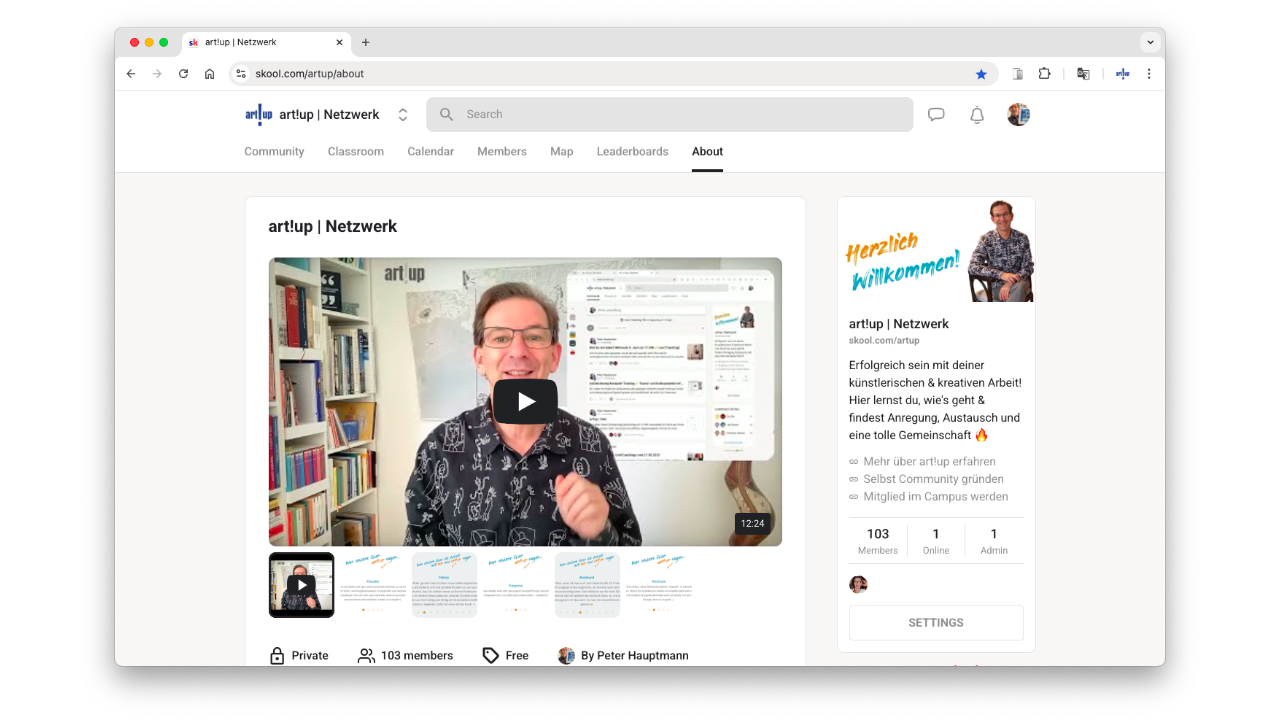Open a new browser tab

pyautogui.click(x=366, y=42)
